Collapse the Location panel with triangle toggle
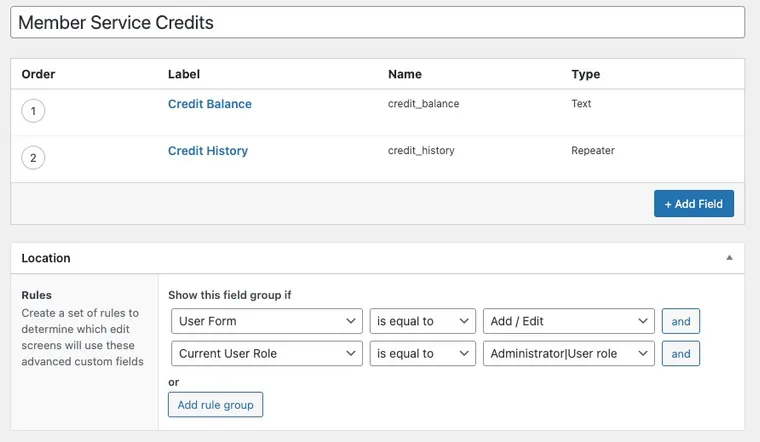 coord(729,258)
